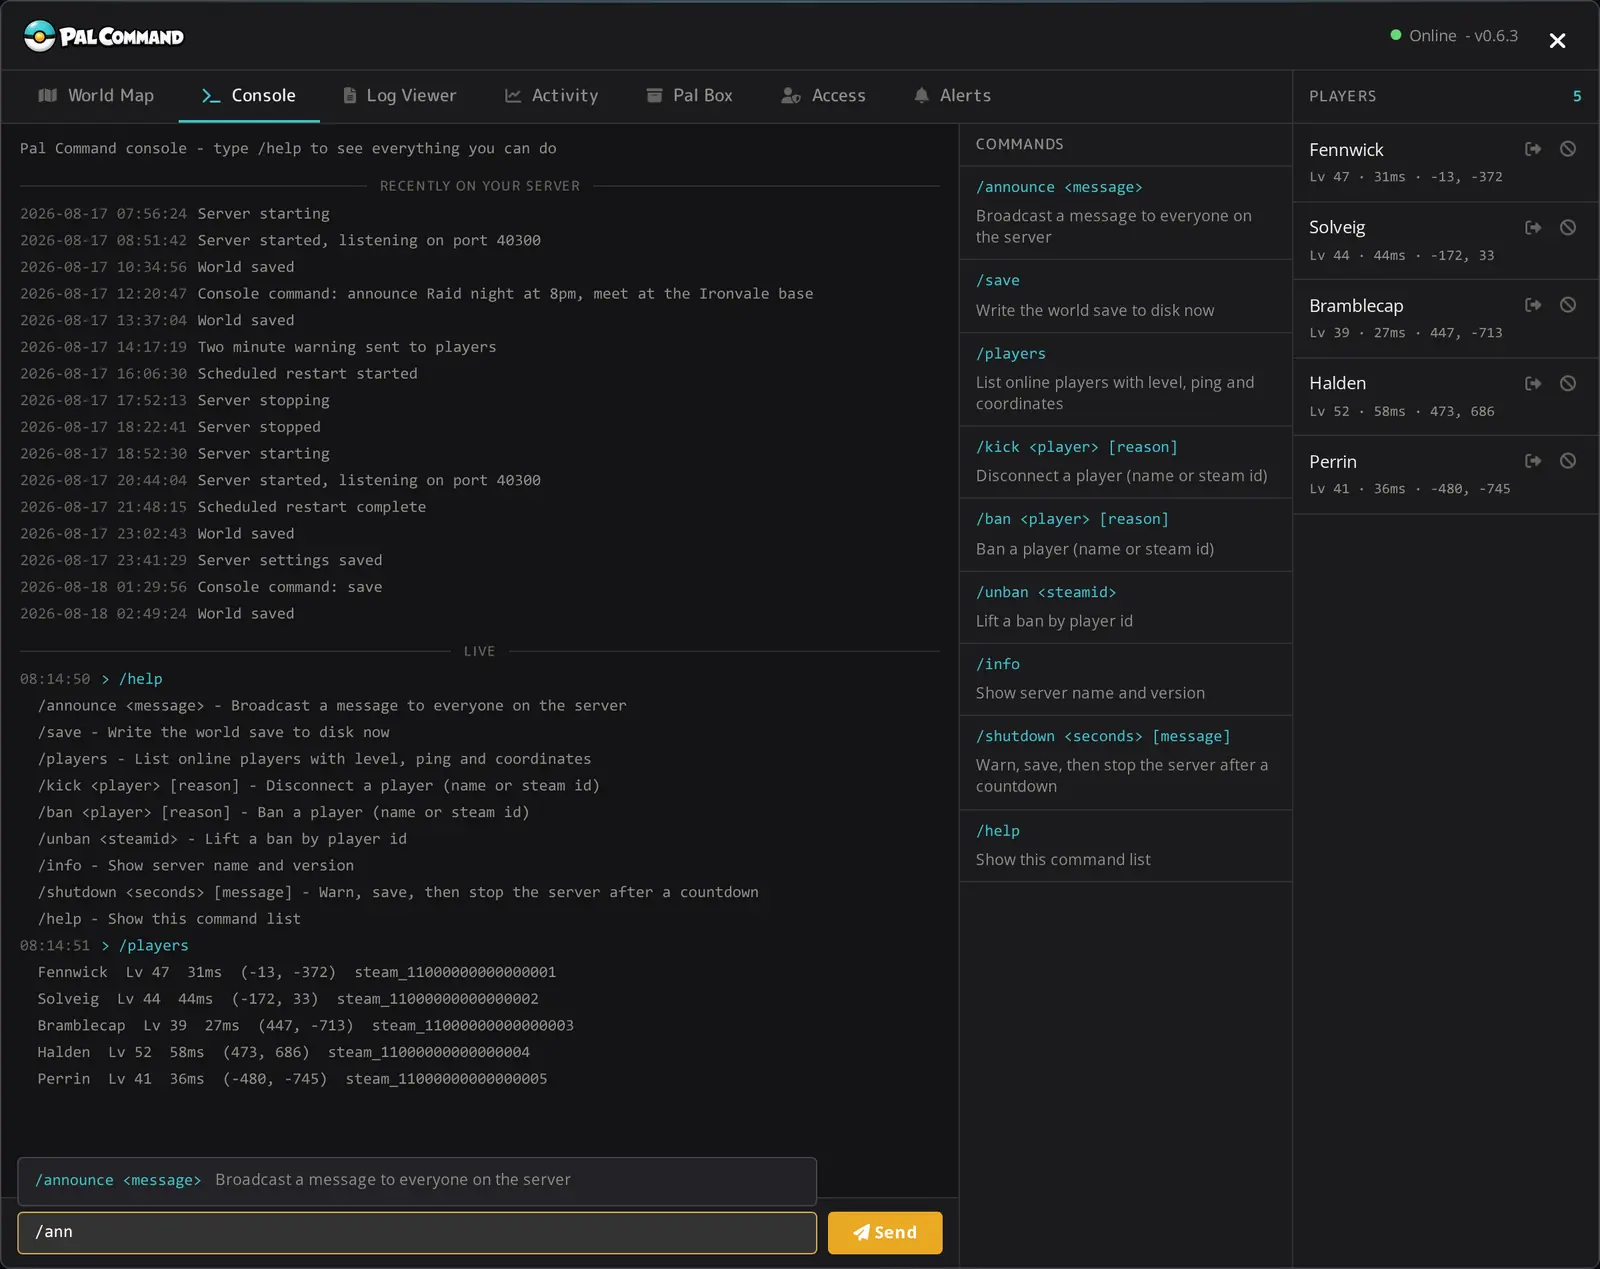
Task: Kick player Solveig with the exit icon
Action: click(x=1533, y=228)
